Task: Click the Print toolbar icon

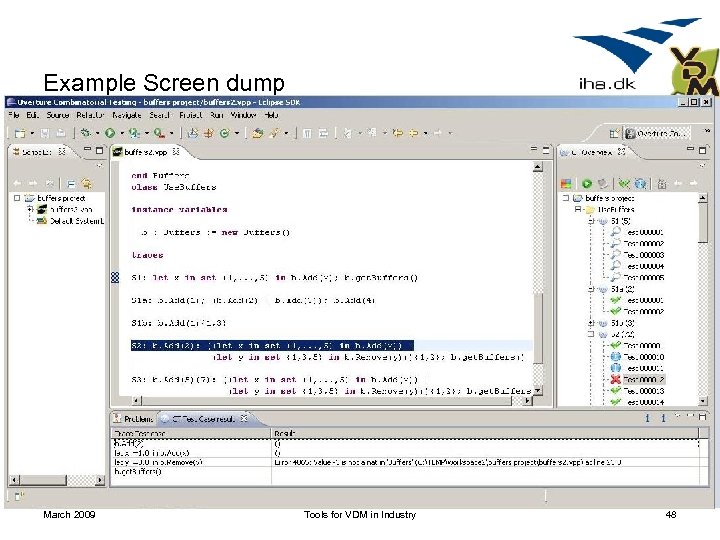Action: coord(61,133)
